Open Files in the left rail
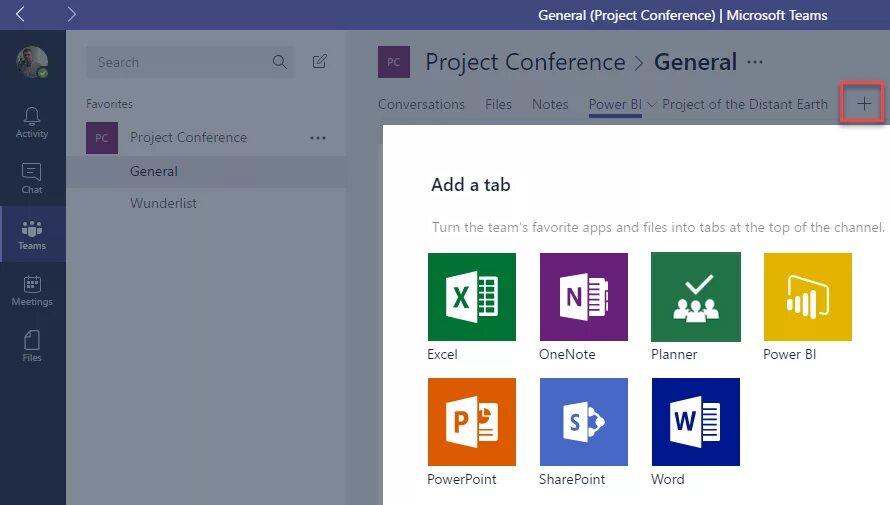 pos(32,346)
